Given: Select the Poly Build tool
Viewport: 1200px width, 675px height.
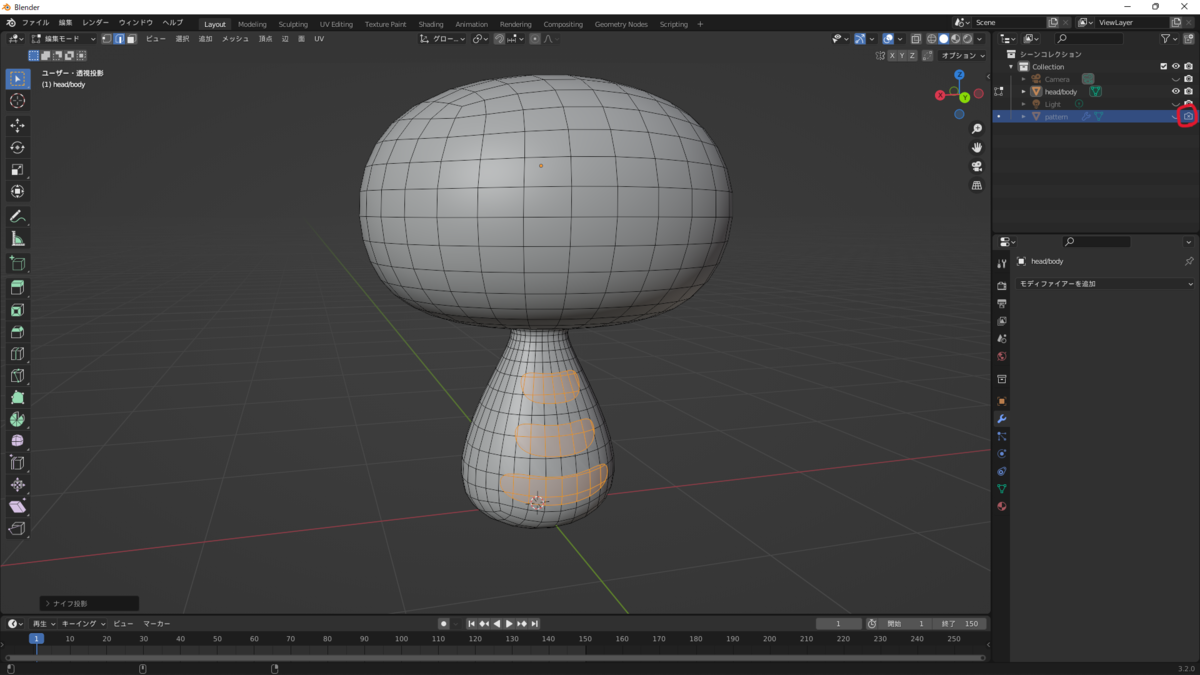Looking at the screenshot, I should point(17,397).
